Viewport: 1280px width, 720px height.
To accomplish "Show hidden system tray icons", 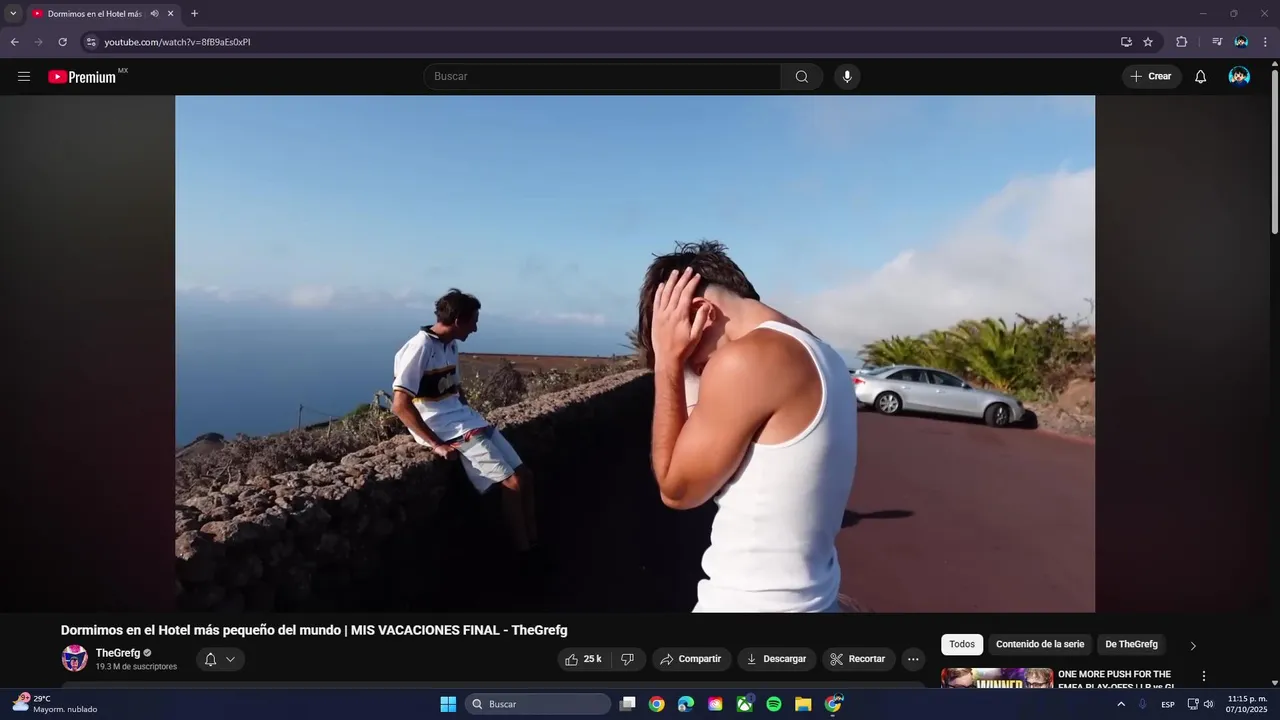I will pyautogui.click(x=1121, y=704).
